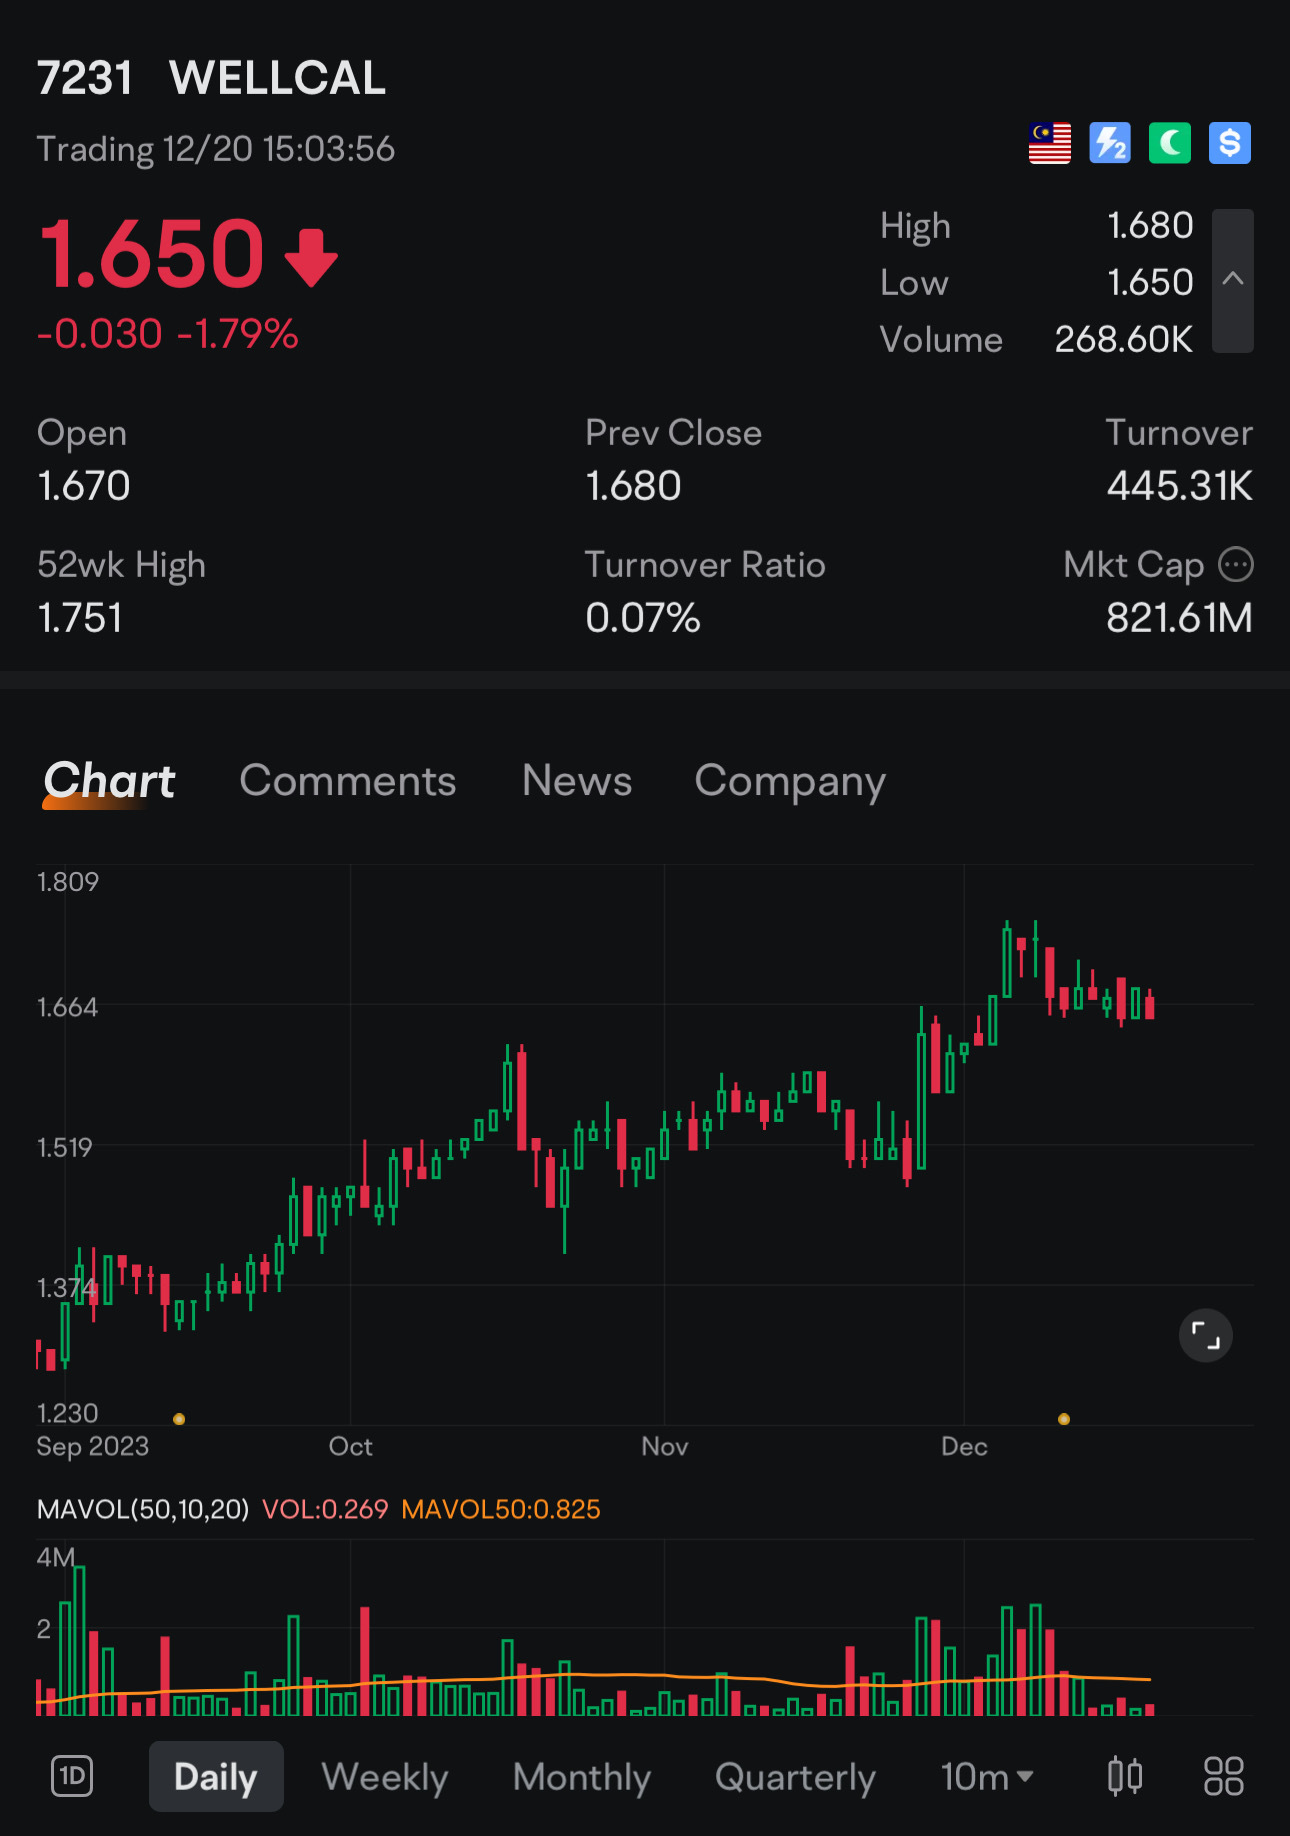Tap the Mkt Cap value 821.61M

[x=1180, y=618]
